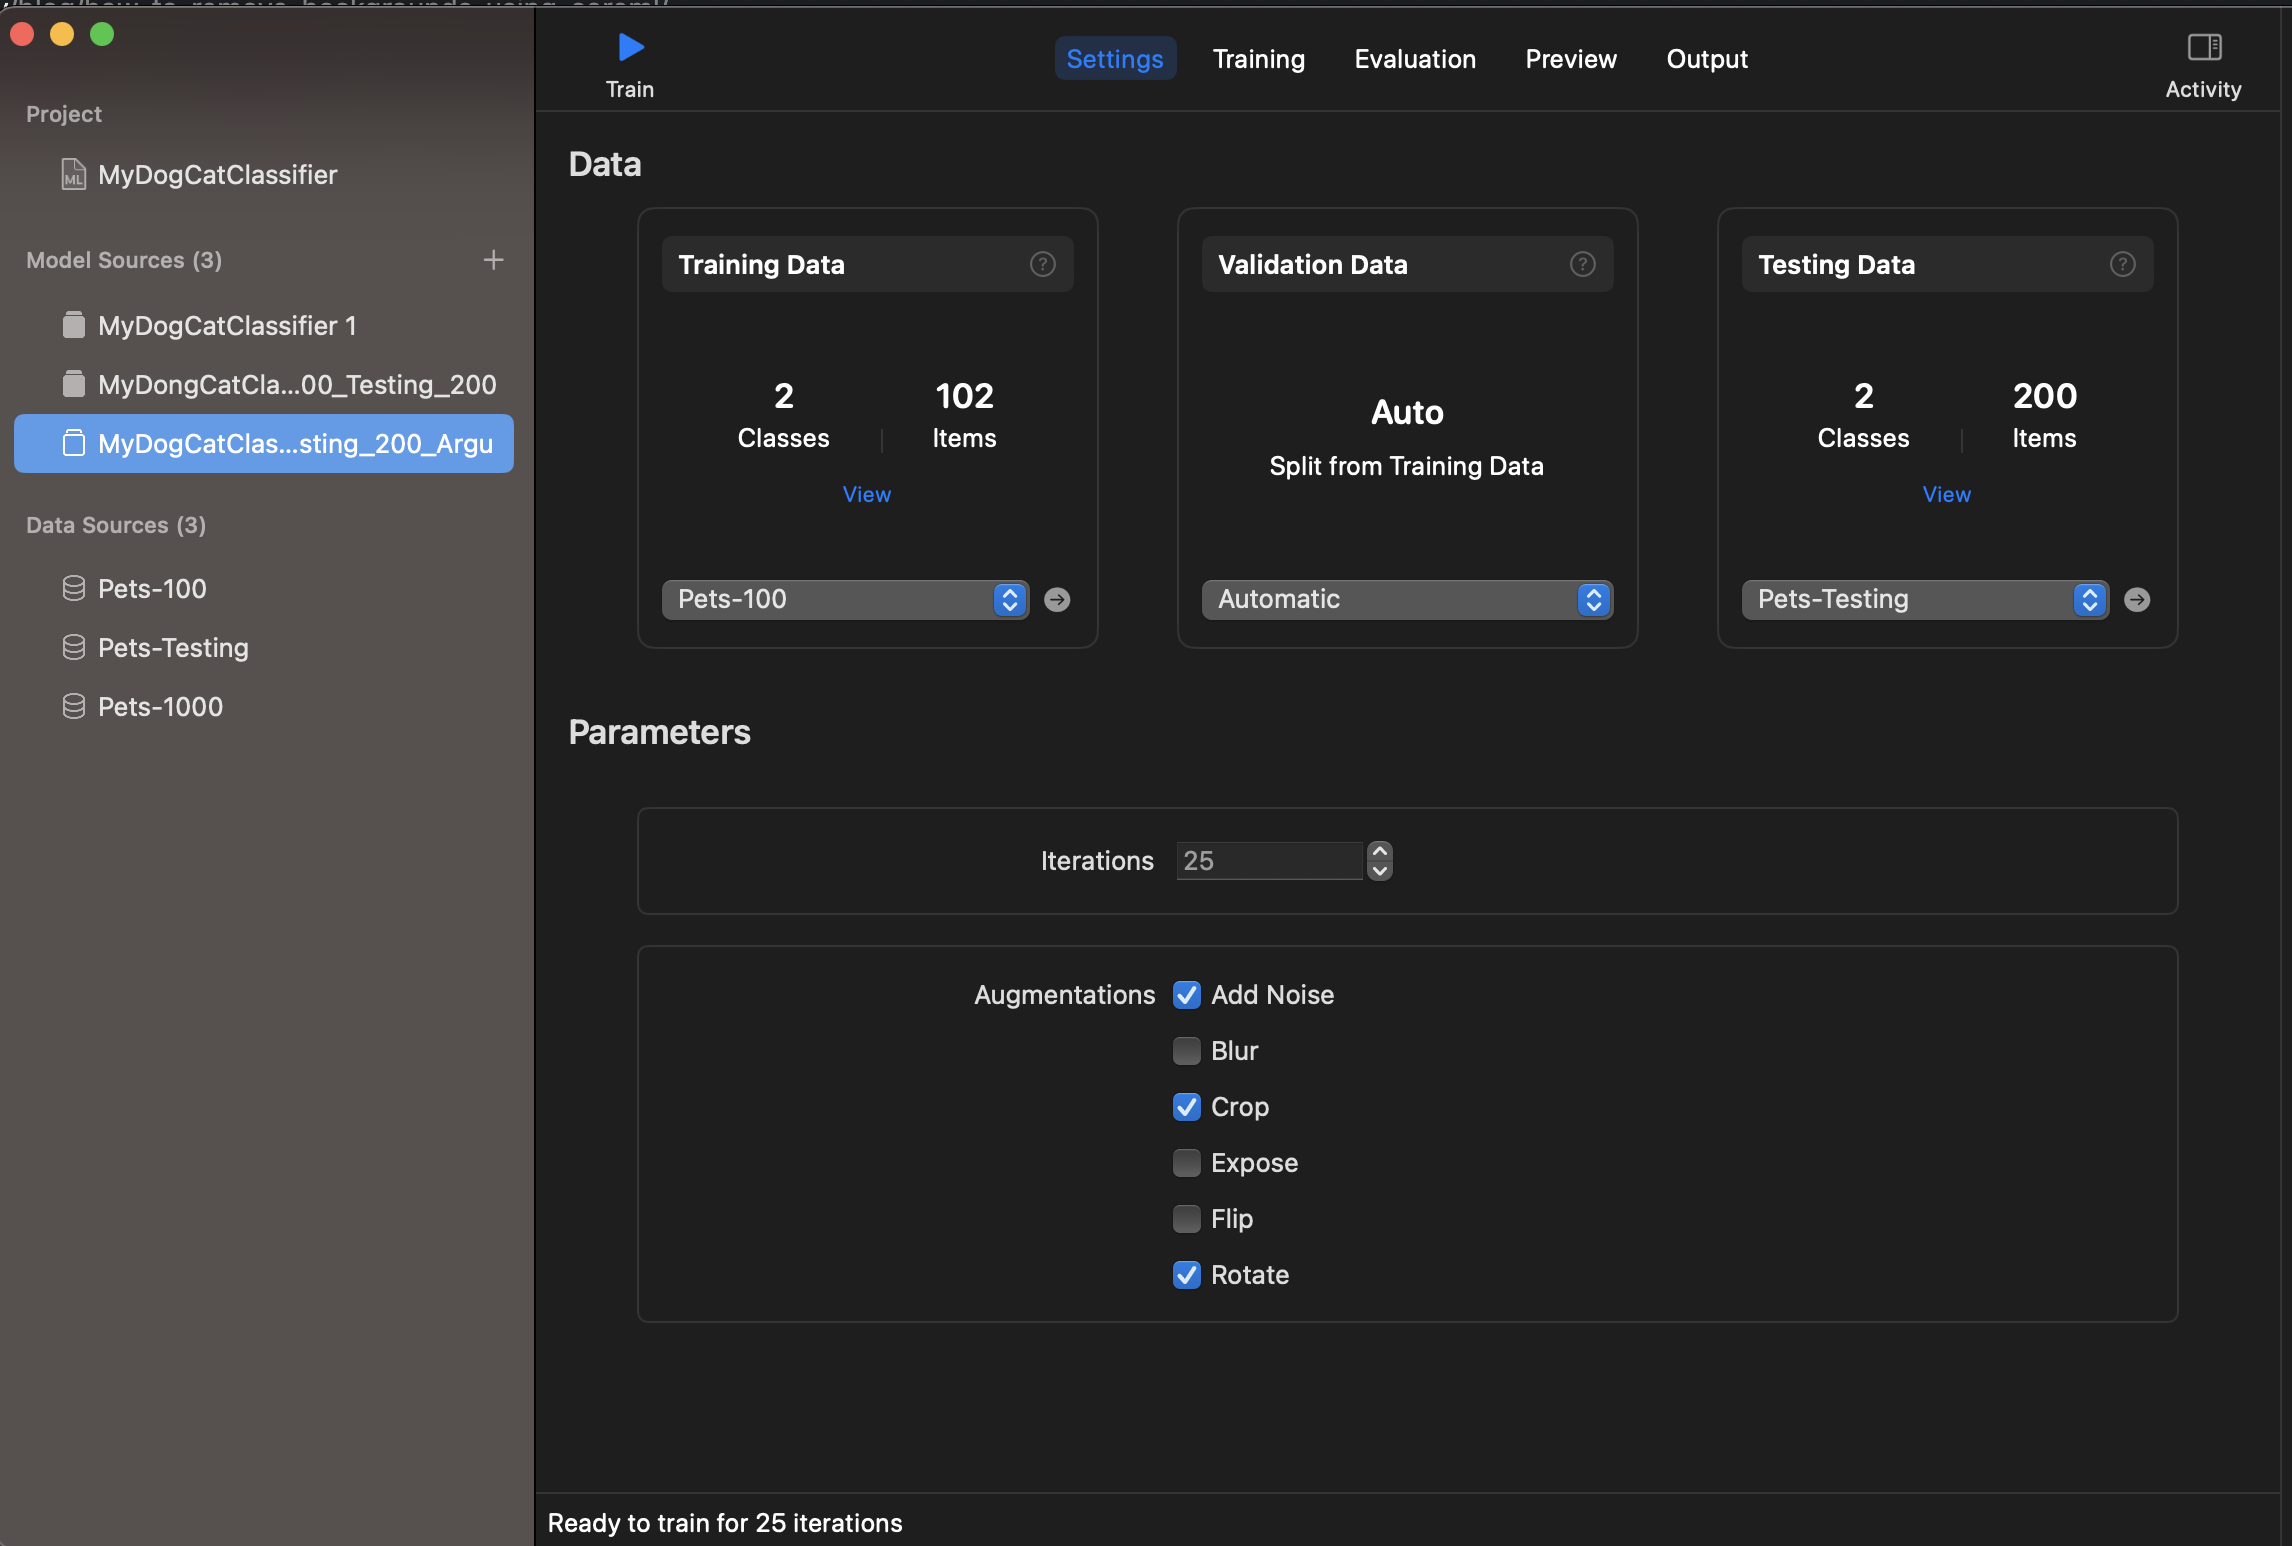Open the Automatic validation data dropdown
This screenshot has height=1546, width=2292.
1406,599
